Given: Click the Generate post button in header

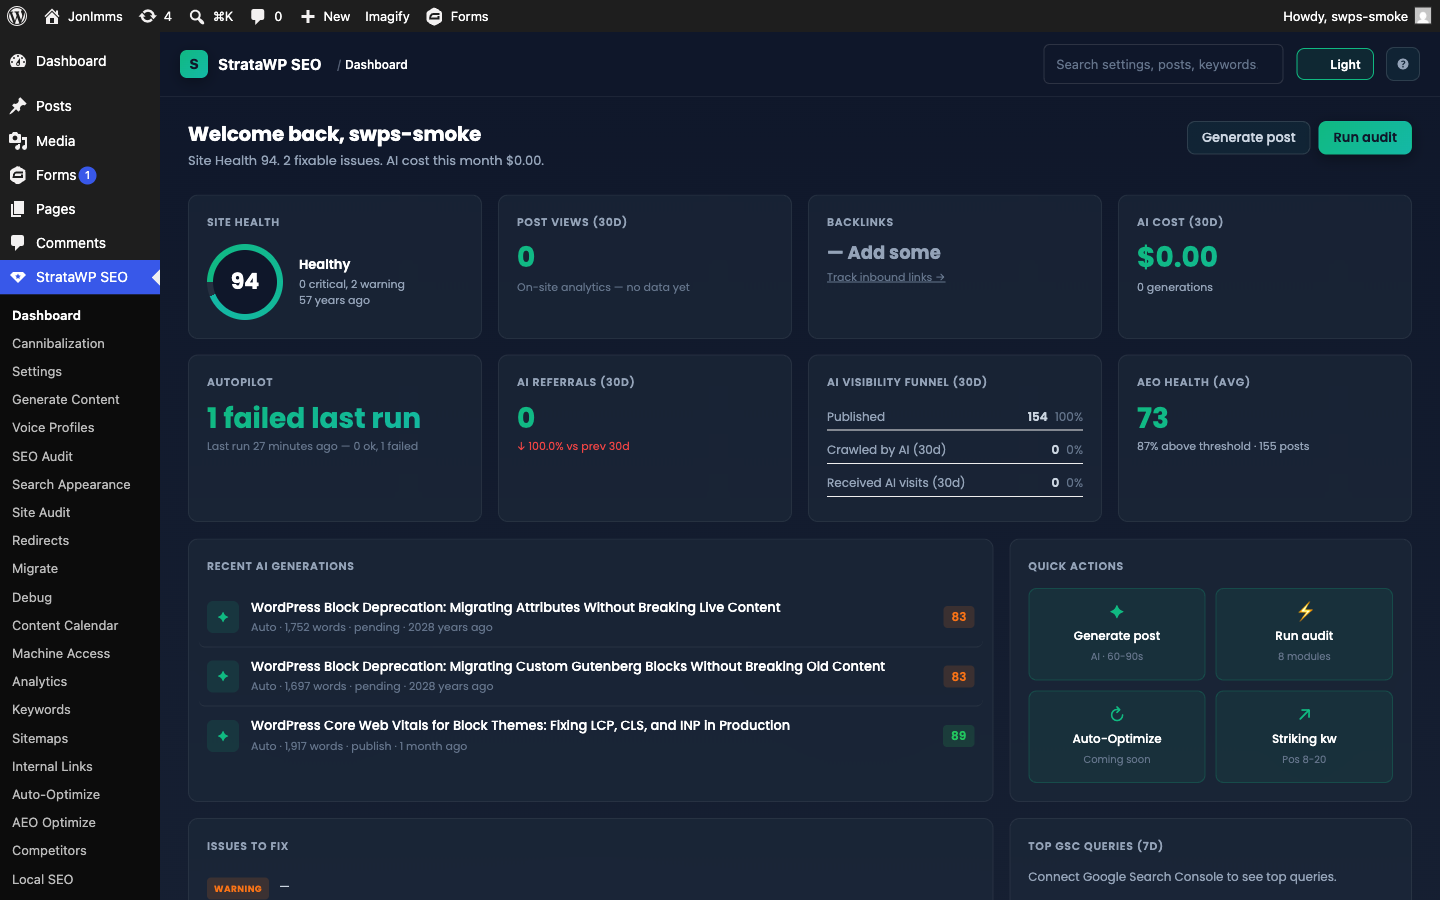Looking at the screenshot, I should click(x=1248, y=138).
